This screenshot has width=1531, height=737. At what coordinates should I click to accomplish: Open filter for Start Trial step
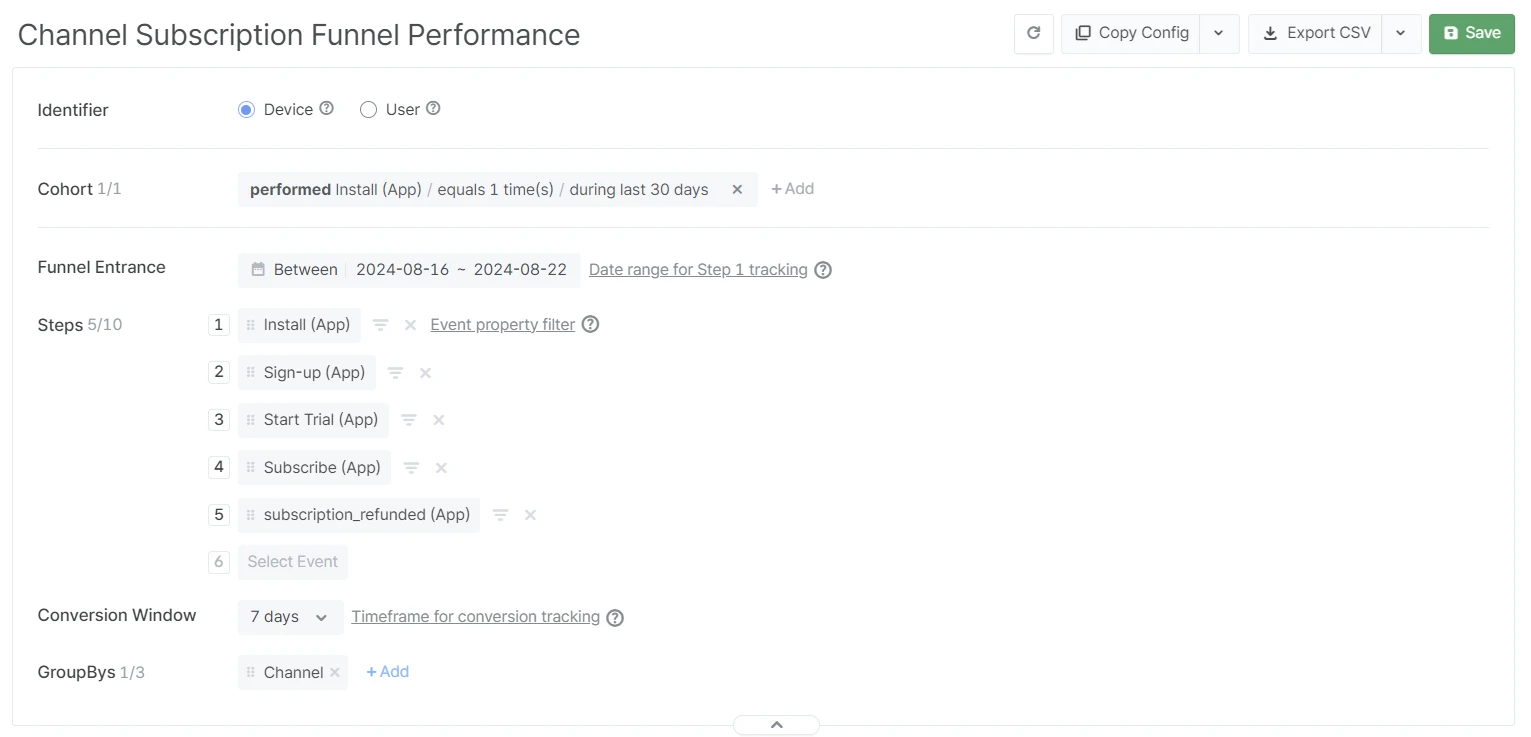409,420
